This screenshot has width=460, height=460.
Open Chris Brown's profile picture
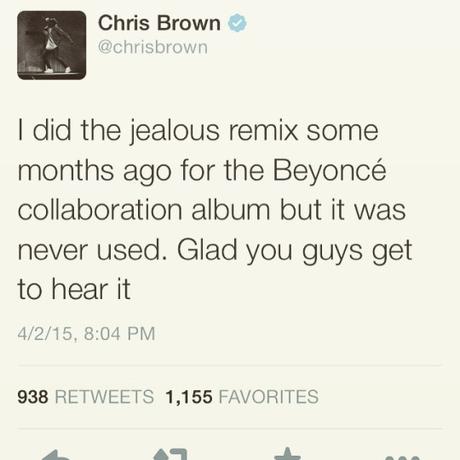coord(52,45)
